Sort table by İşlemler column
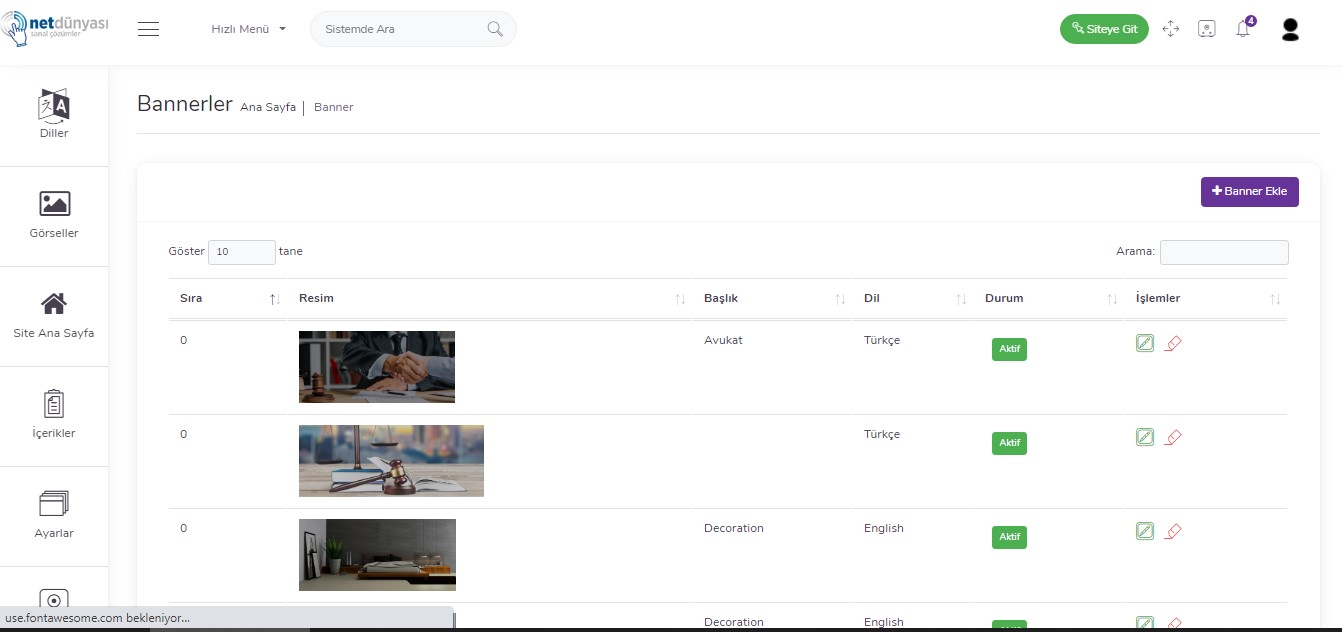 [1206, 298]
